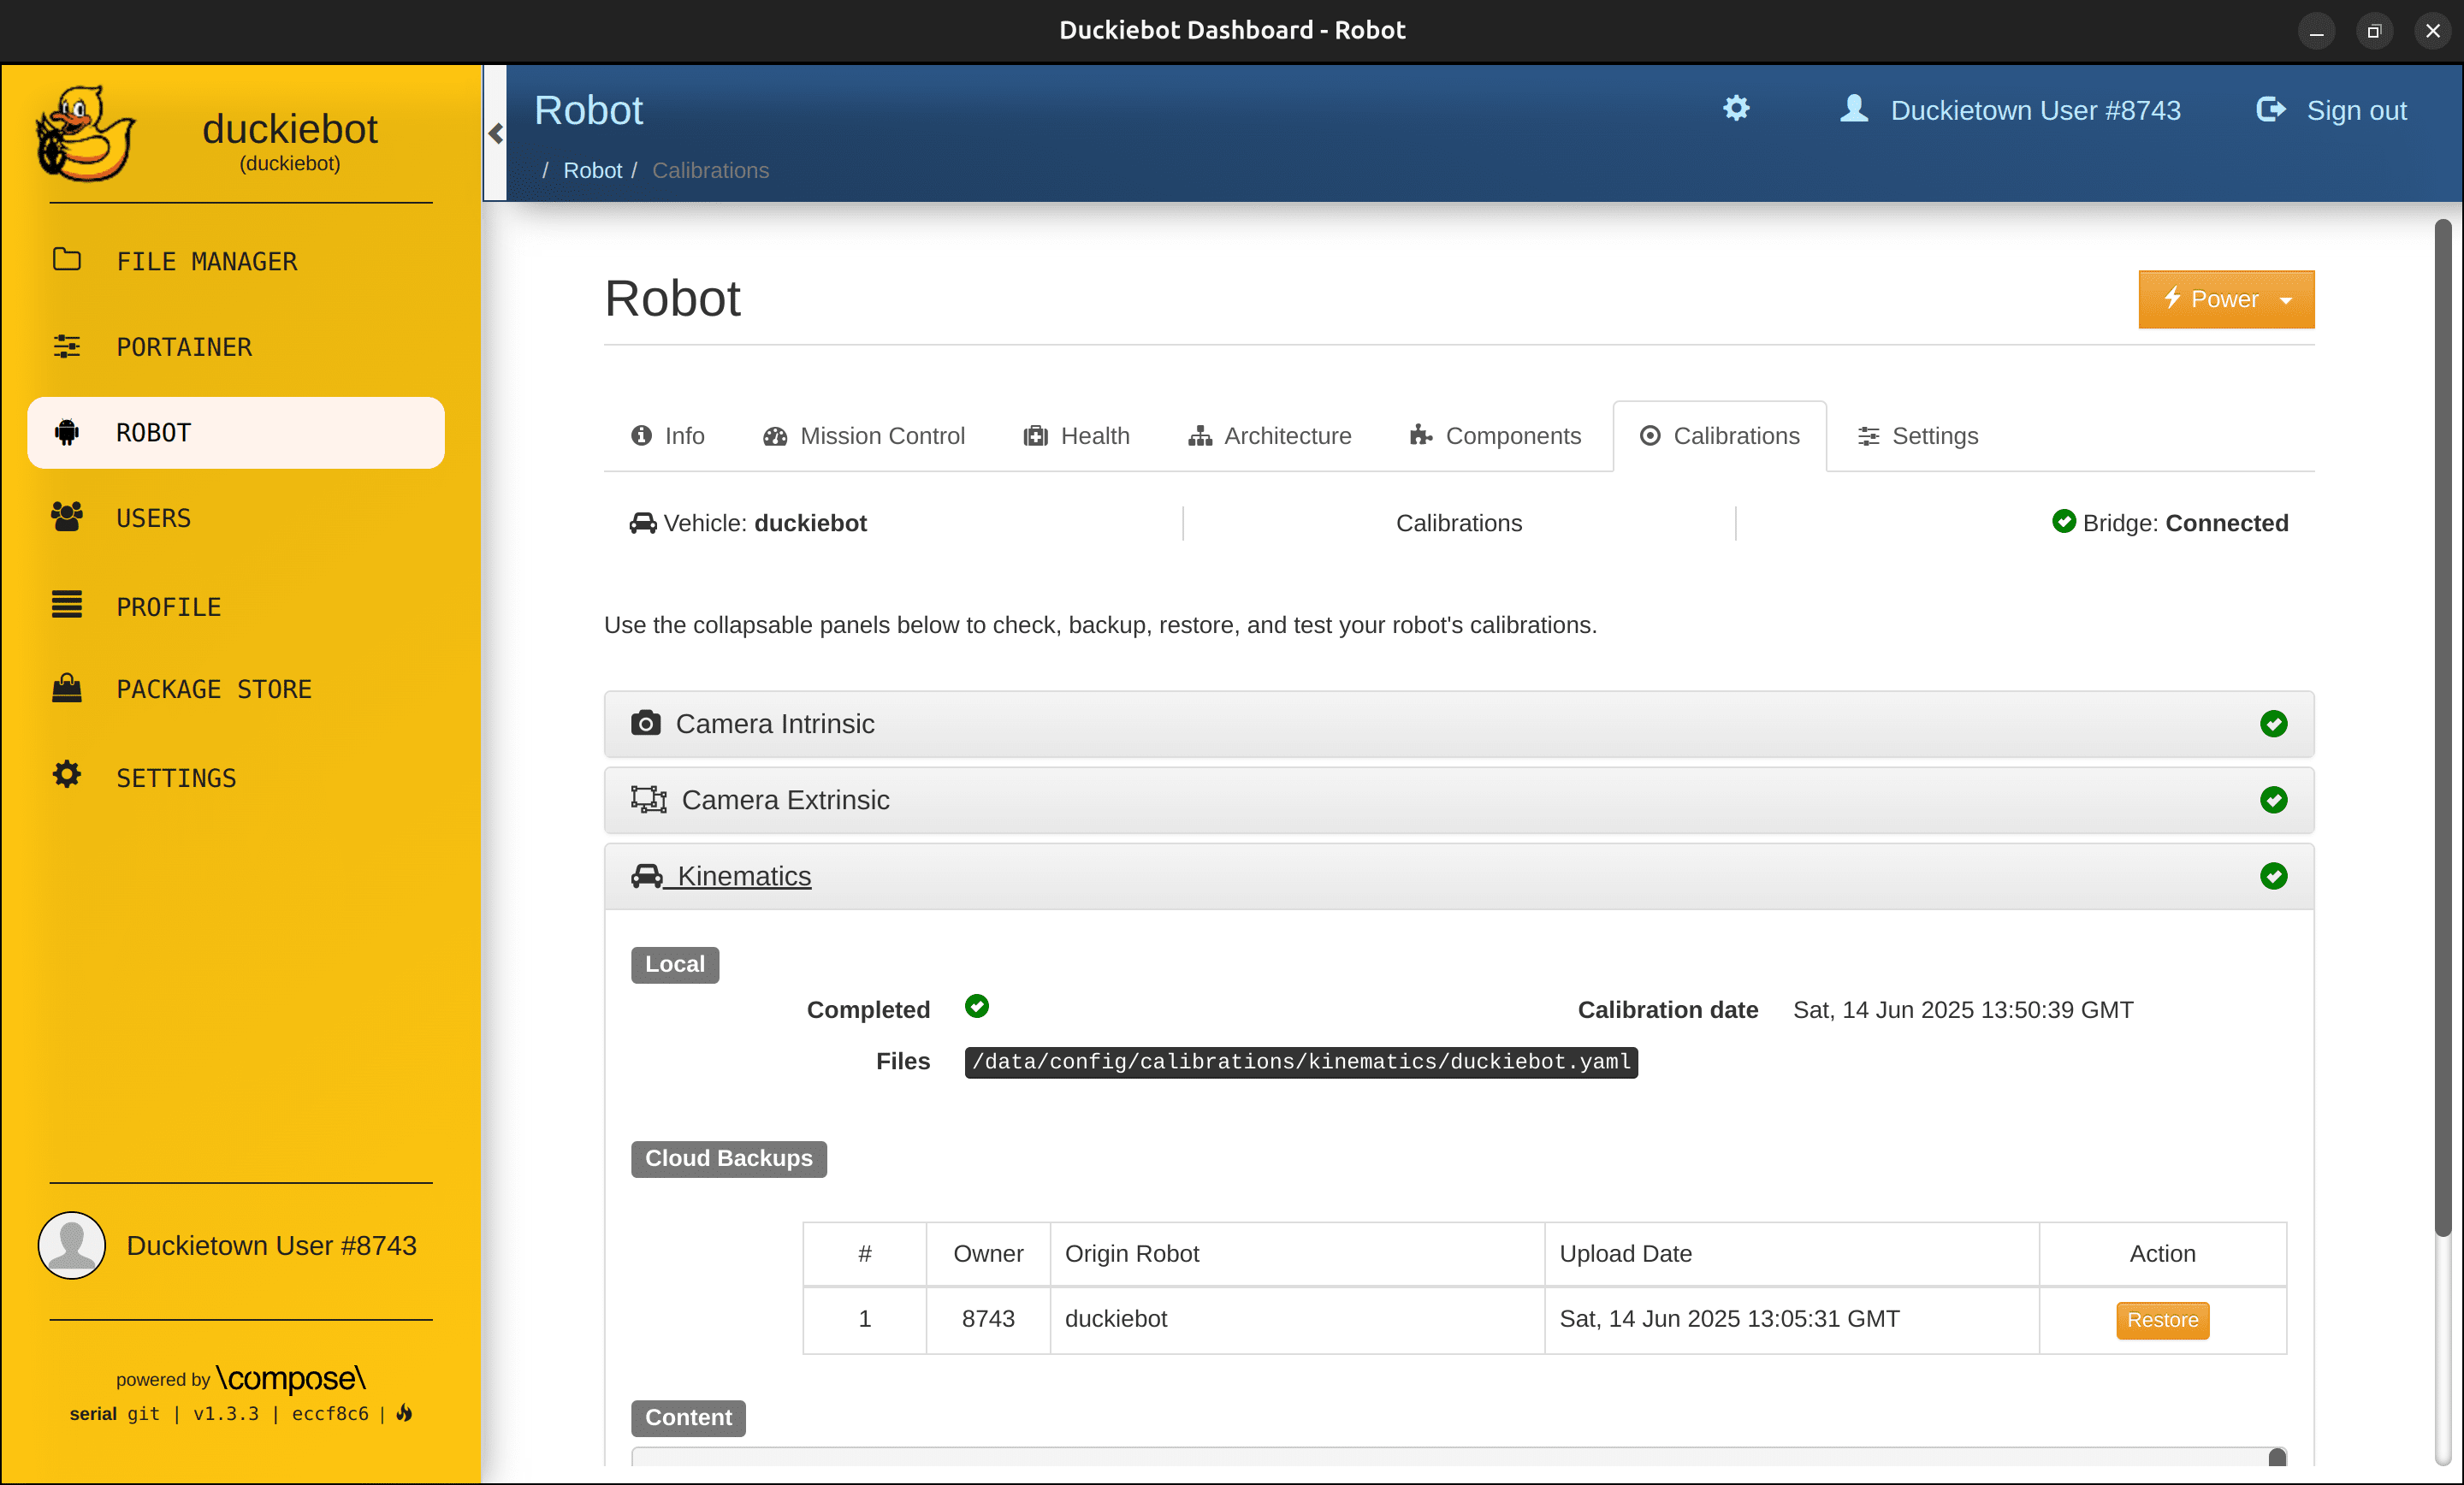Click the Calibrations breadcrumb item

tap(710, 170)
